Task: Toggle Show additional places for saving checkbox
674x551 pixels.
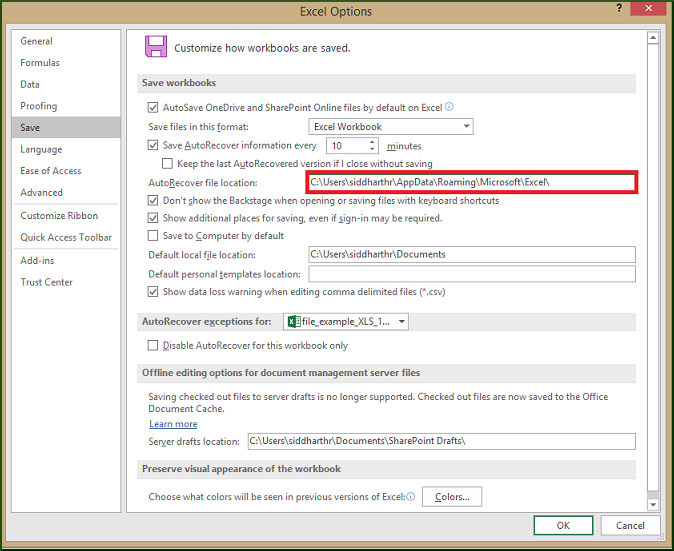Action: (153, 218)
